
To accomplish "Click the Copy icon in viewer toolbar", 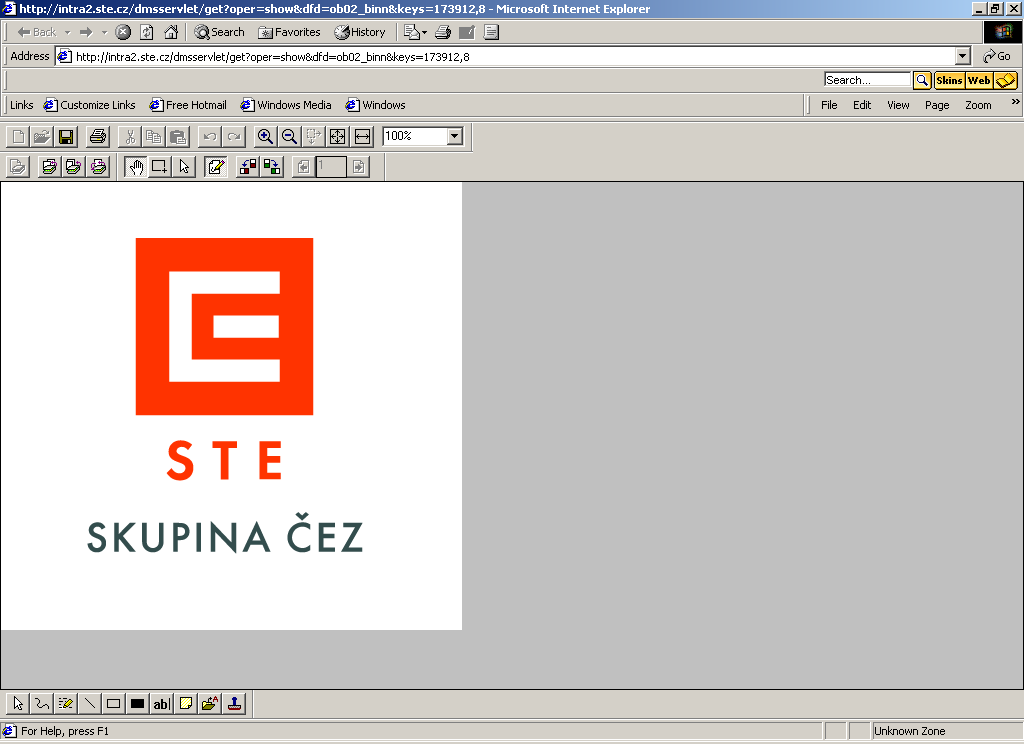I will (x=153, y=137).
